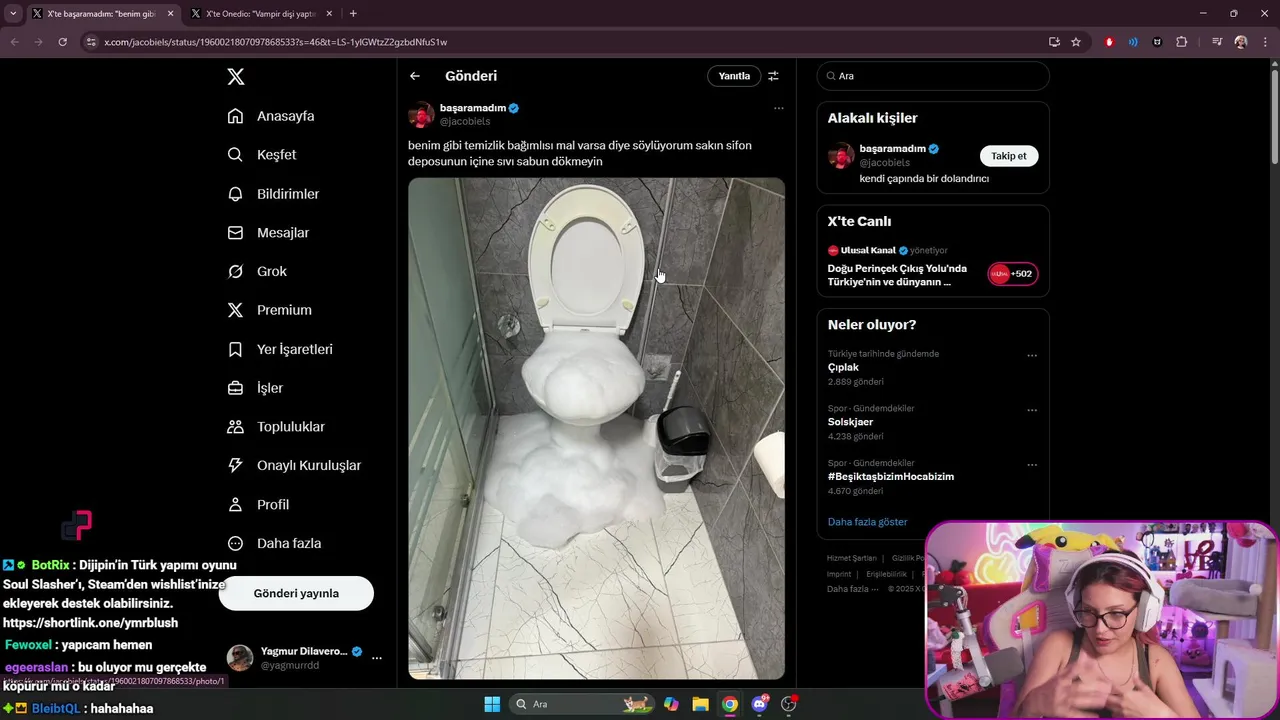Open the Çıplak trending topic
This screenshot has width=1280, height=720.
click(x=843, y=367)
